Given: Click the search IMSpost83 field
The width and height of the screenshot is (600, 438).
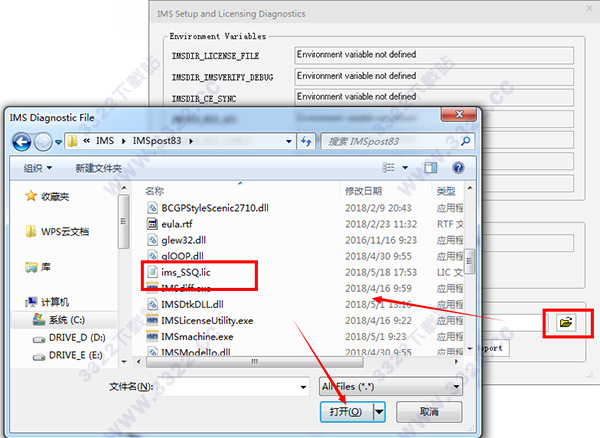Looking at the screenshot, I should [398, 142].
